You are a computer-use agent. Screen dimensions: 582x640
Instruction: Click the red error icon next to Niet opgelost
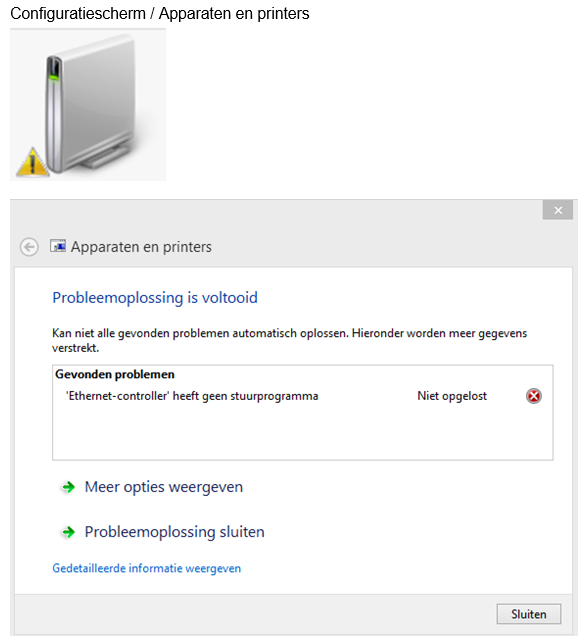(533, 396)
